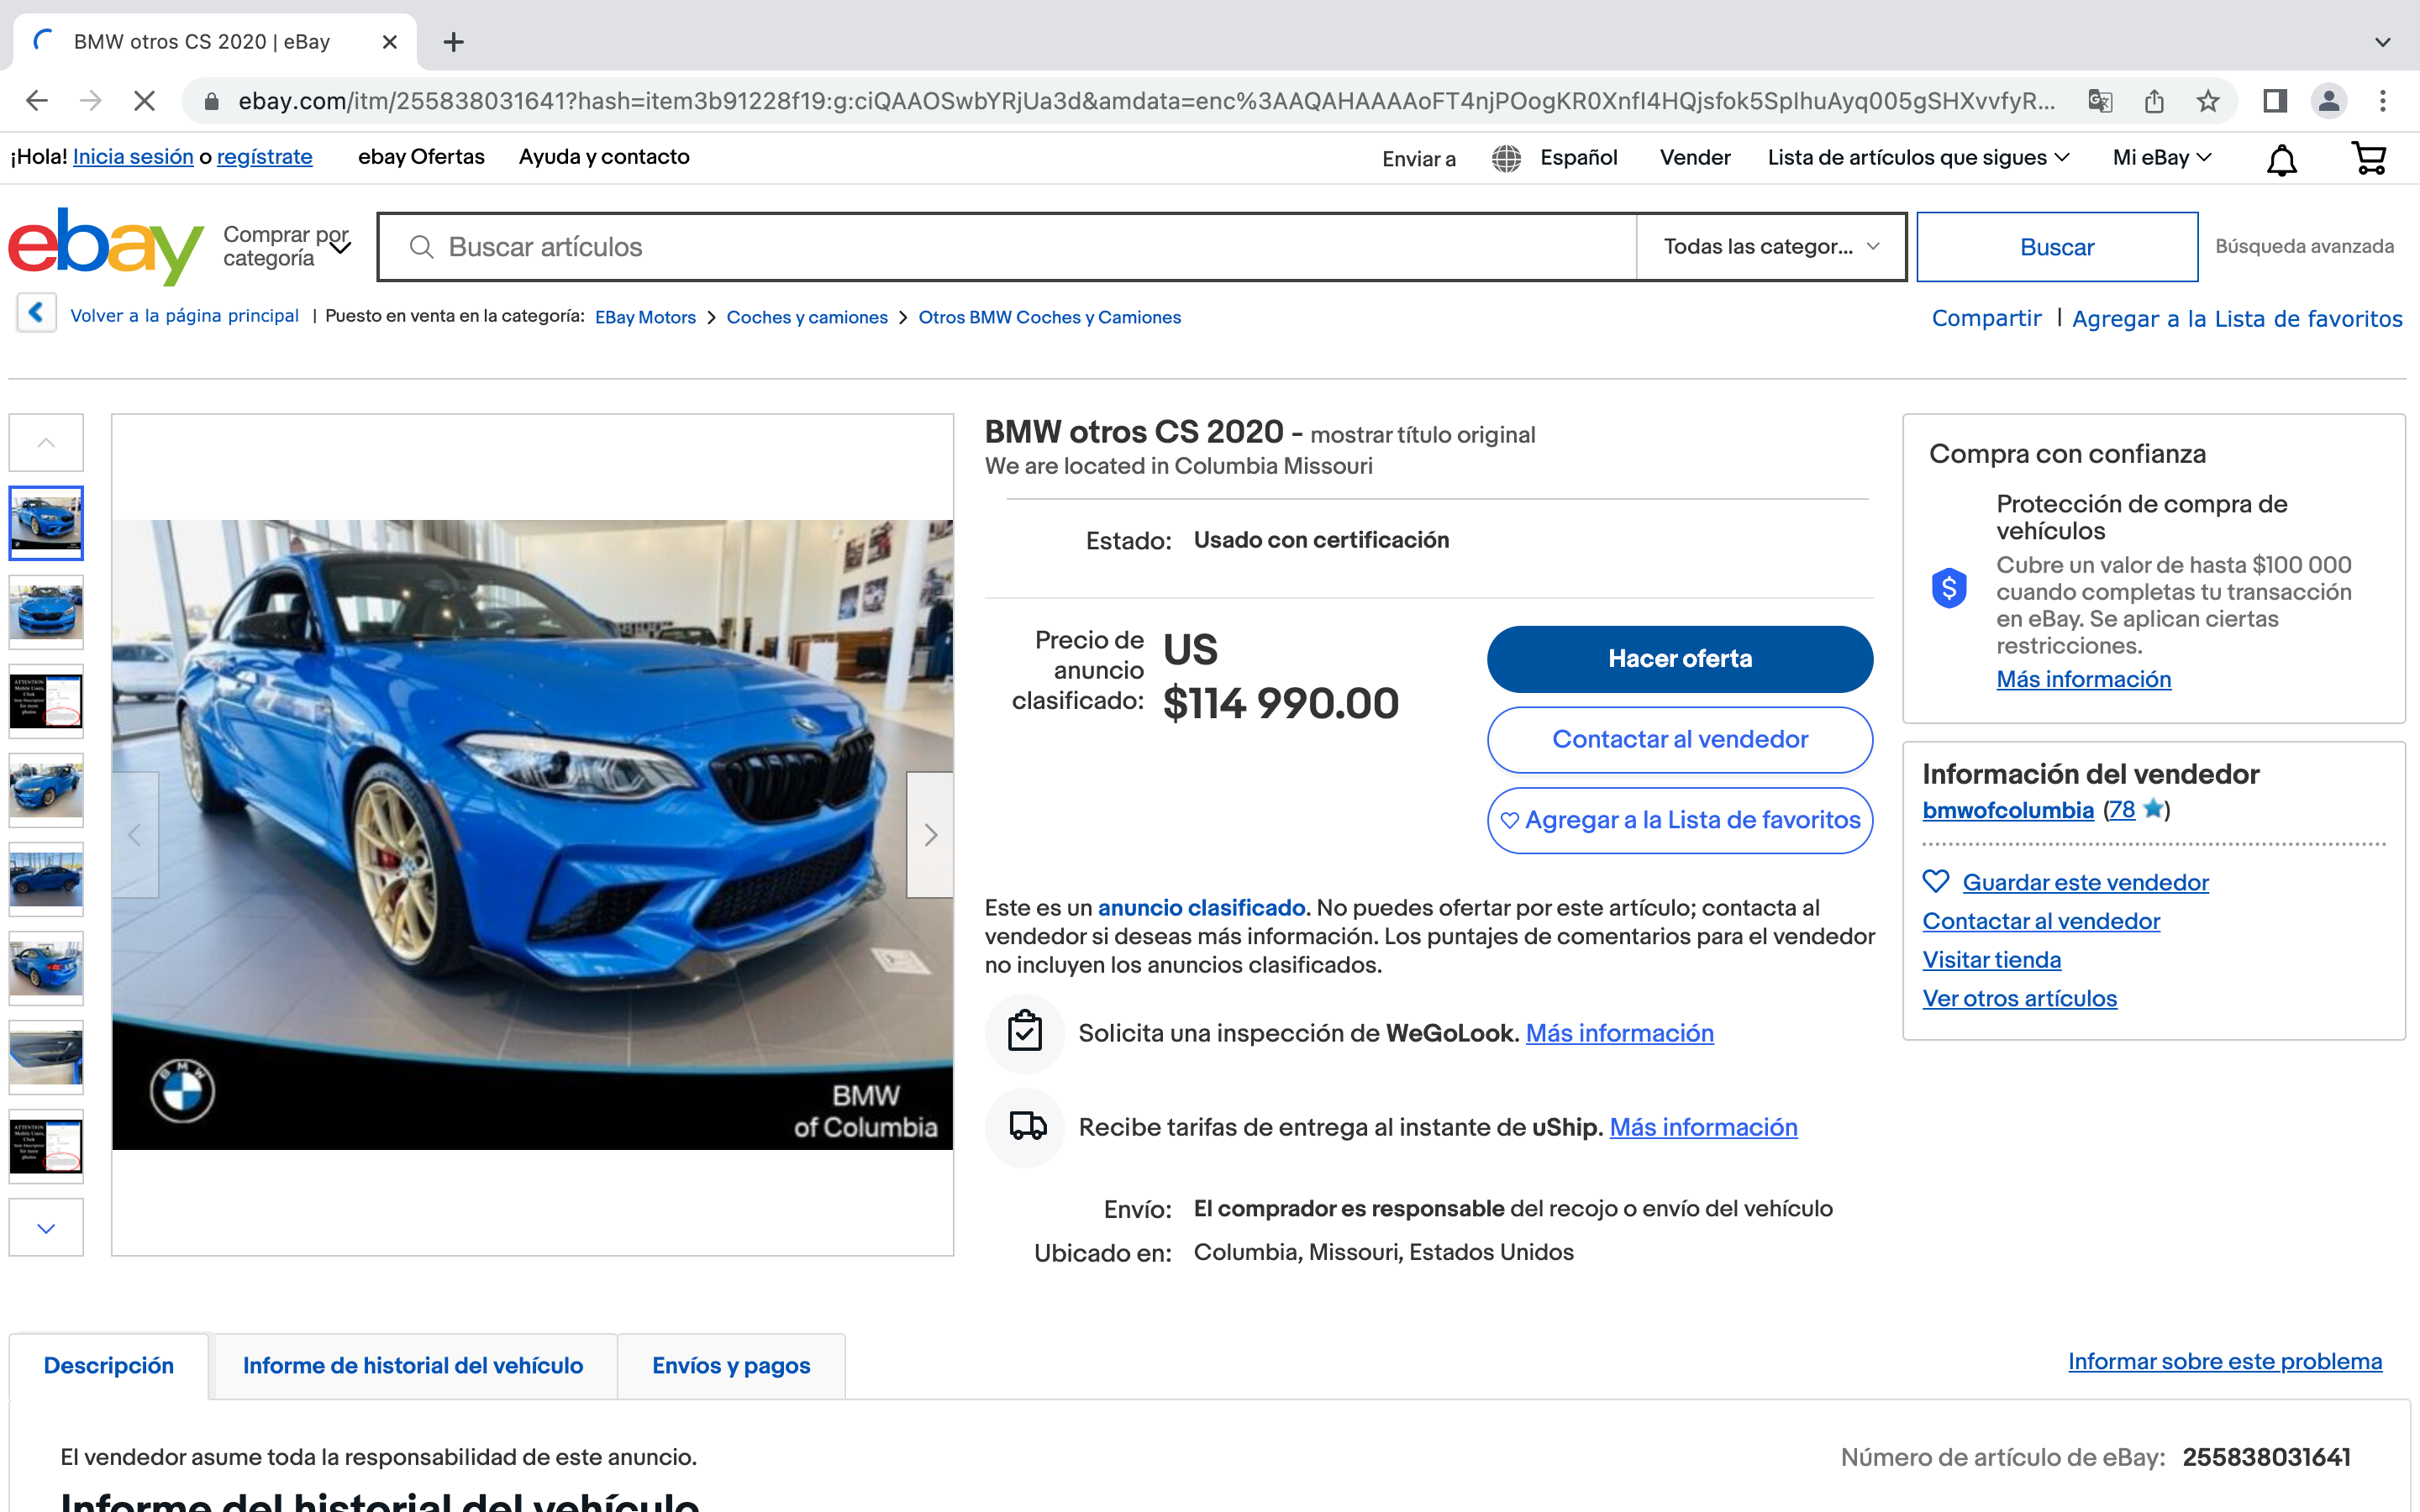Open the Chrome tab search chevron
This screenshot has width=2420, height=1512.
[x=2383, y=42]
